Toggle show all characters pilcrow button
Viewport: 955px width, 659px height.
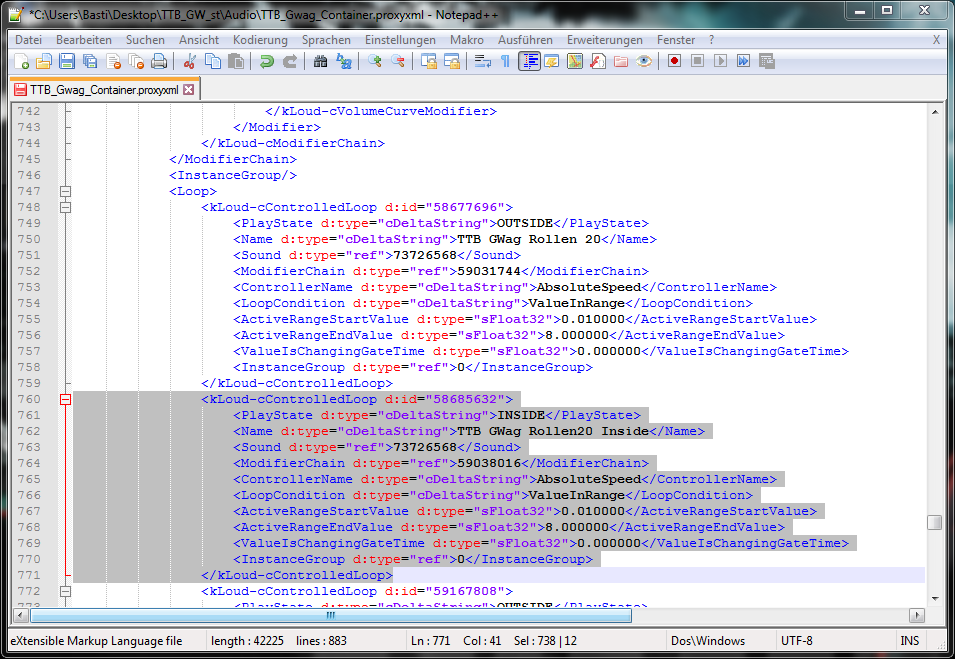(506, 61)
